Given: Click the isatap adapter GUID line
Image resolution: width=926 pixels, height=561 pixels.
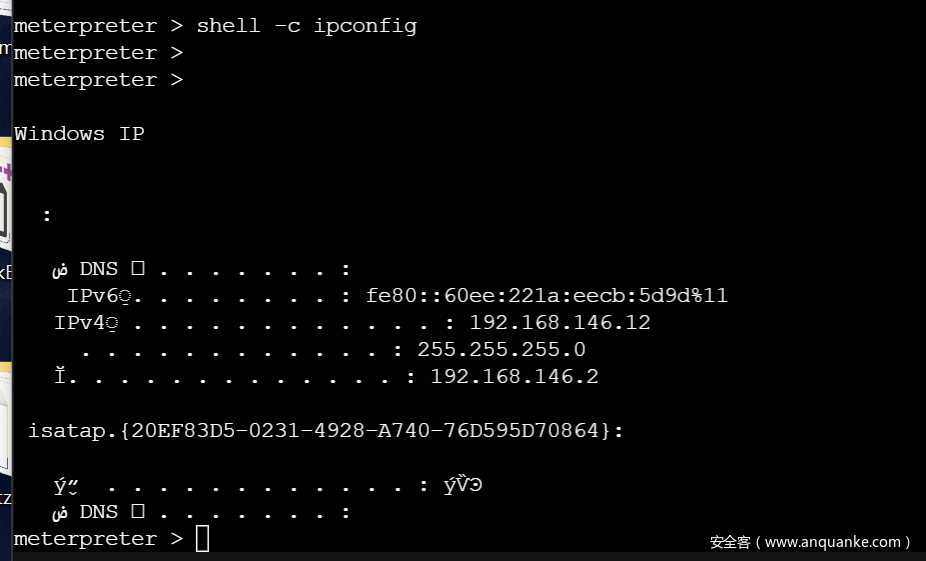Looking at the screenshot, I should click(x=325, y=430).
